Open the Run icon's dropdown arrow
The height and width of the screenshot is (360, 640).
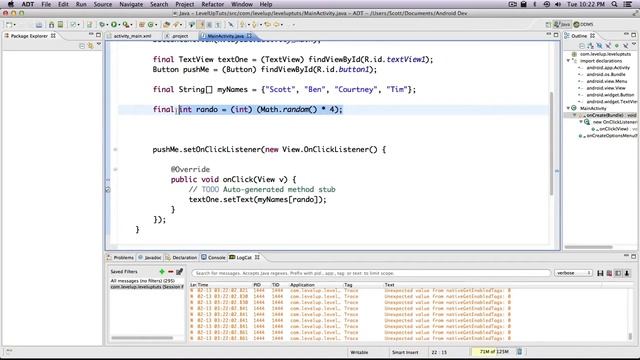[120, 25]
